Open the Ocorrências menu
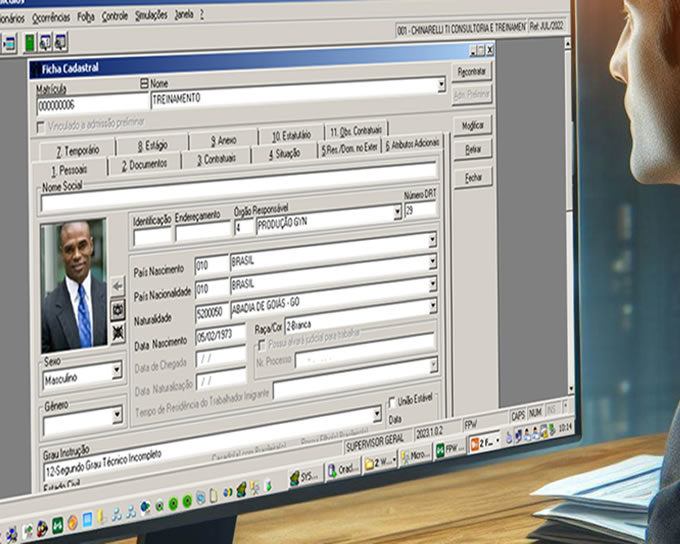Viewport: 680px width, 544px height. (51, 18)
